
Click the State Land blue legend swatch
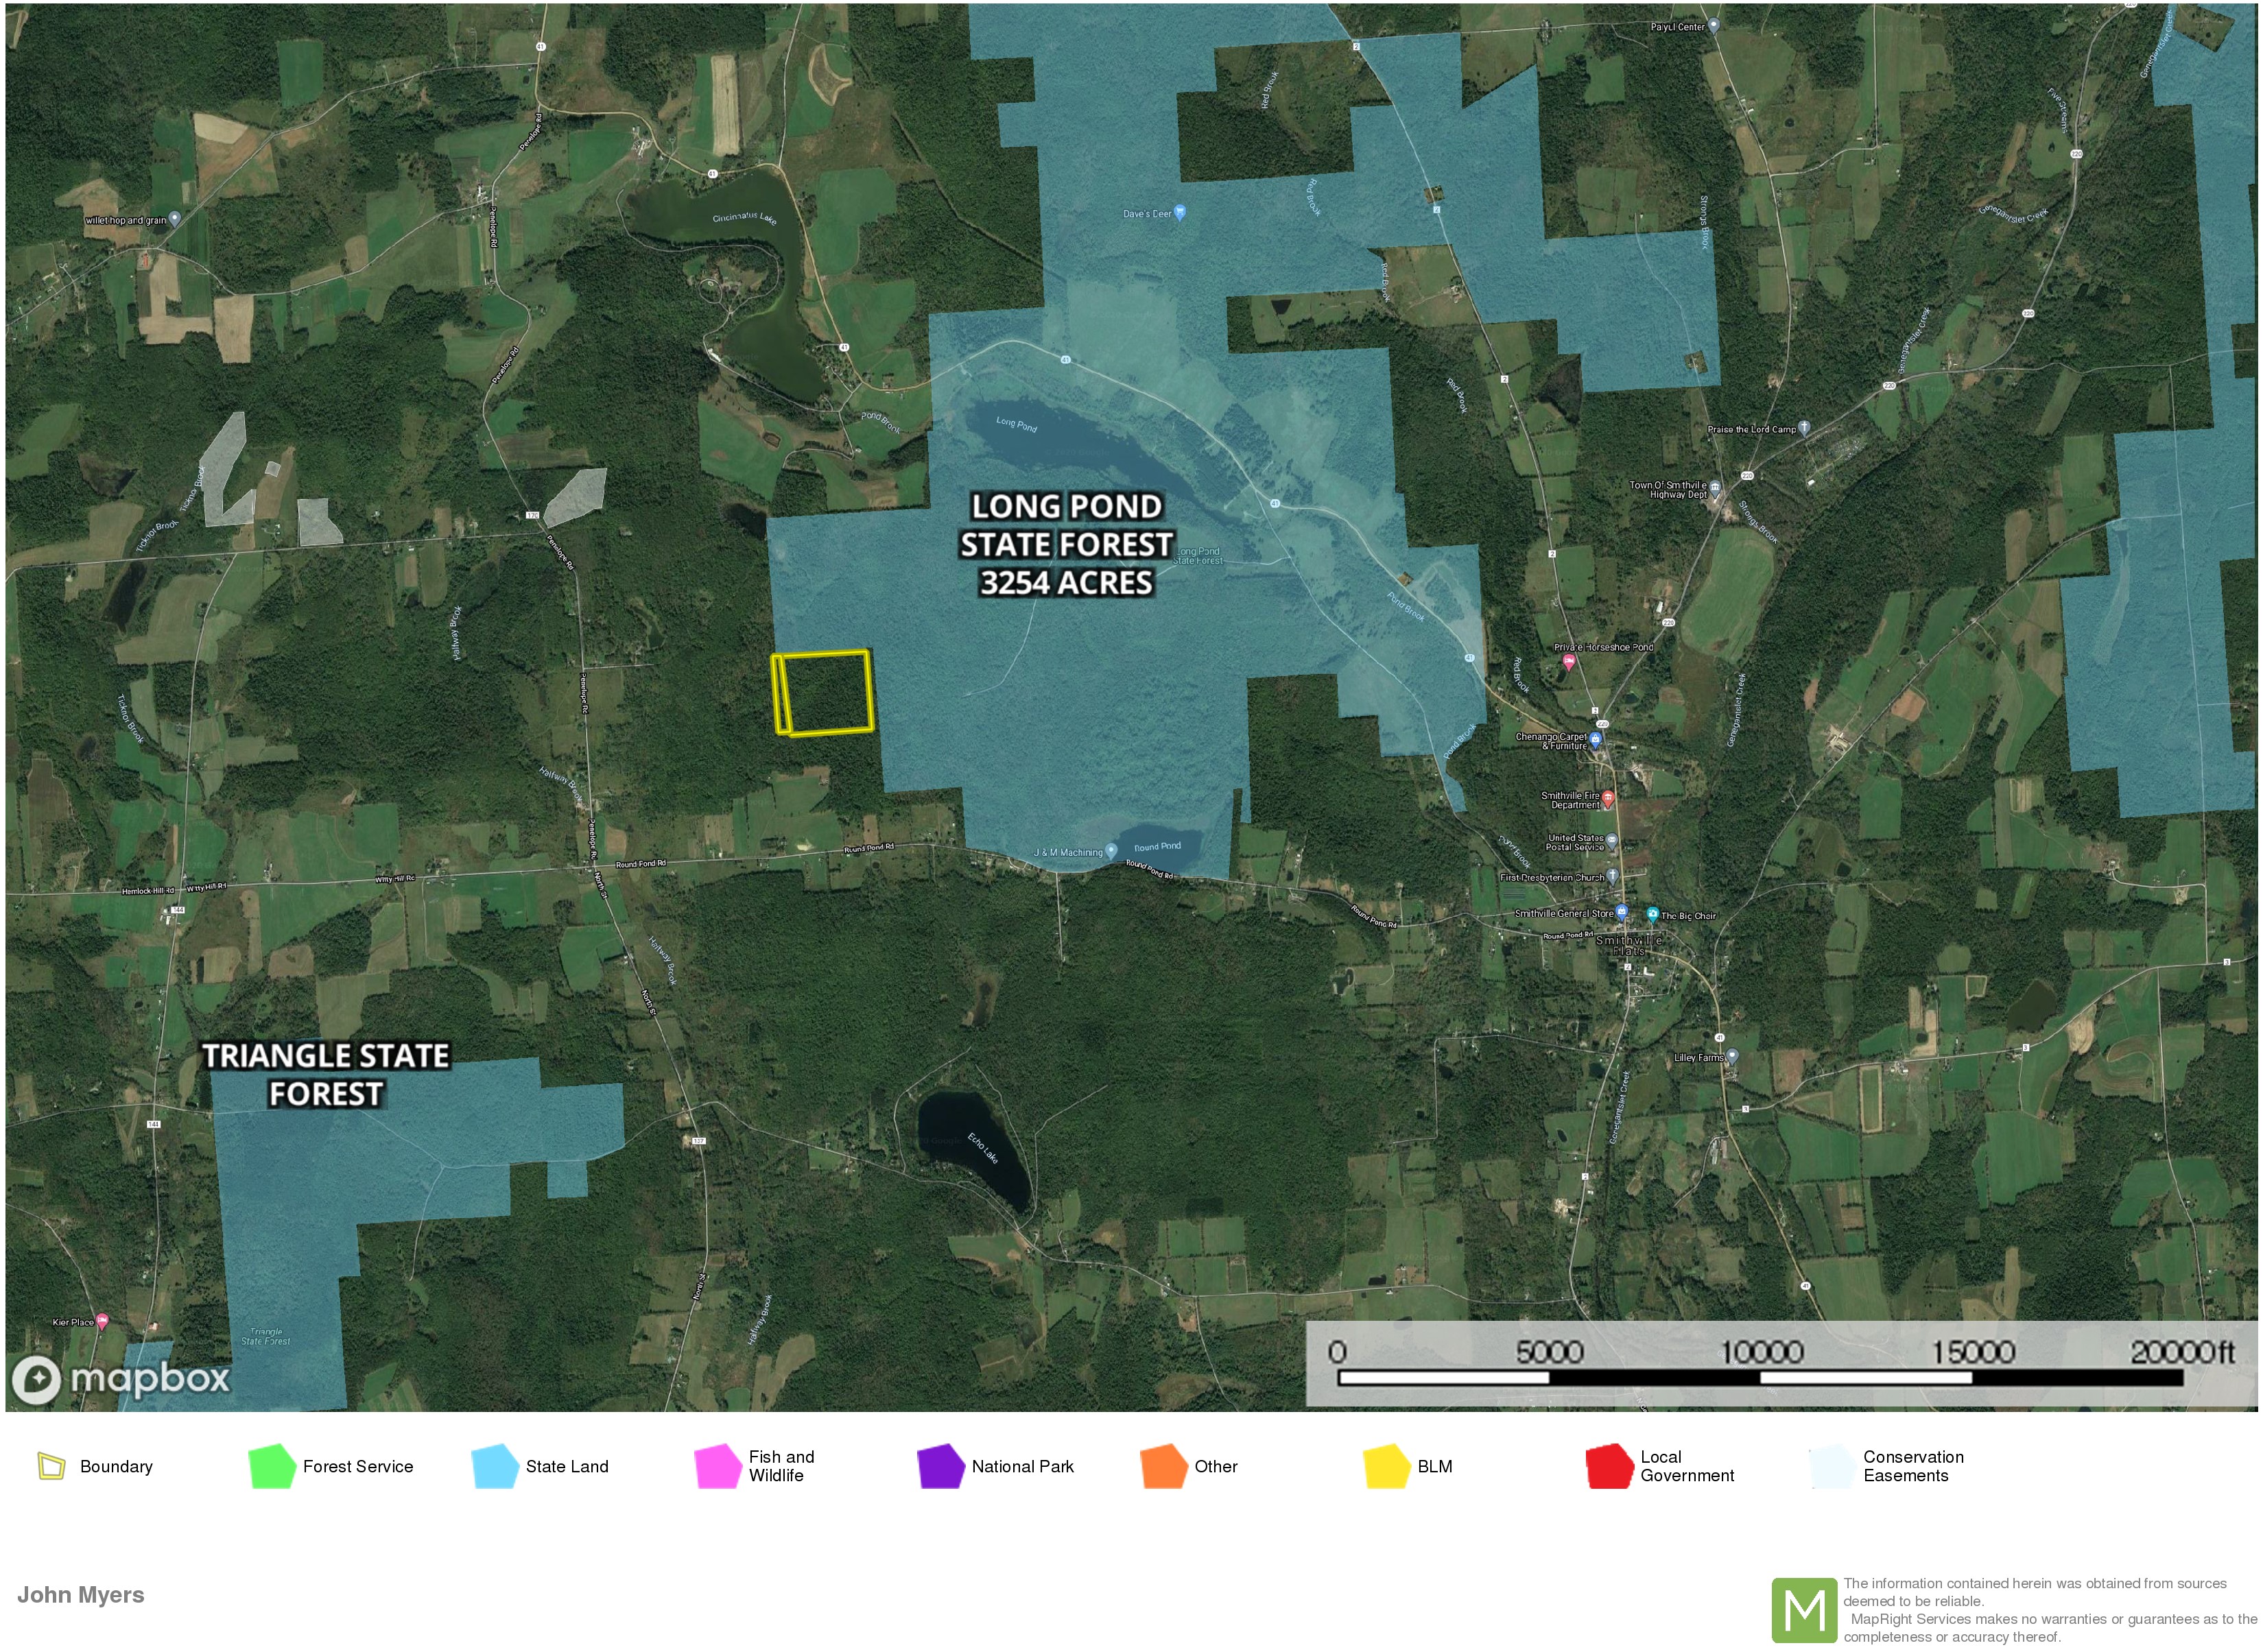pyautogui.click(x=495, y=1467)
